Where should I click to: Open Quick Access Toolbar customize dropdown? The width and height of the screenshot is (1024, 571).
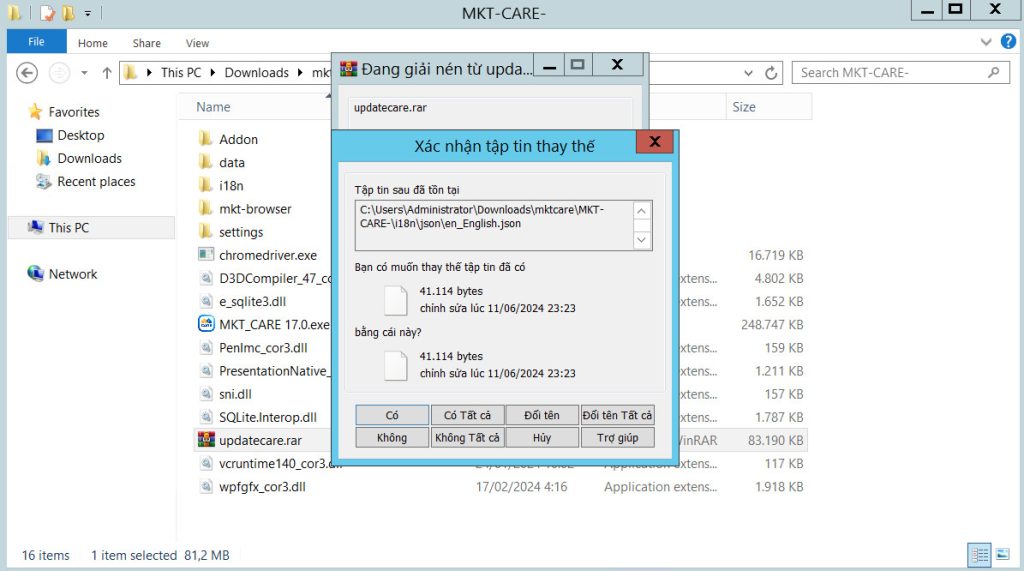coord(88,12)
